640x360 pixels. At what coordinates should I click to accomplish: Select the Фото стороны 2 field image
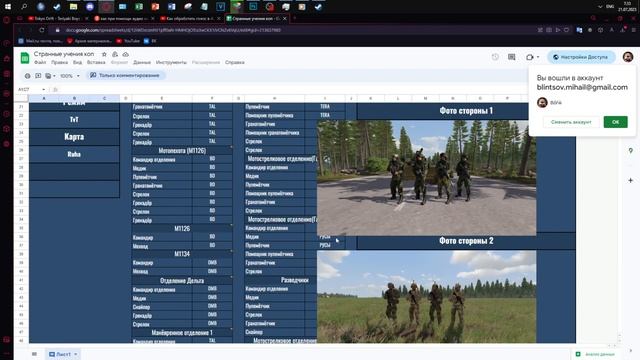coord(427,297)
